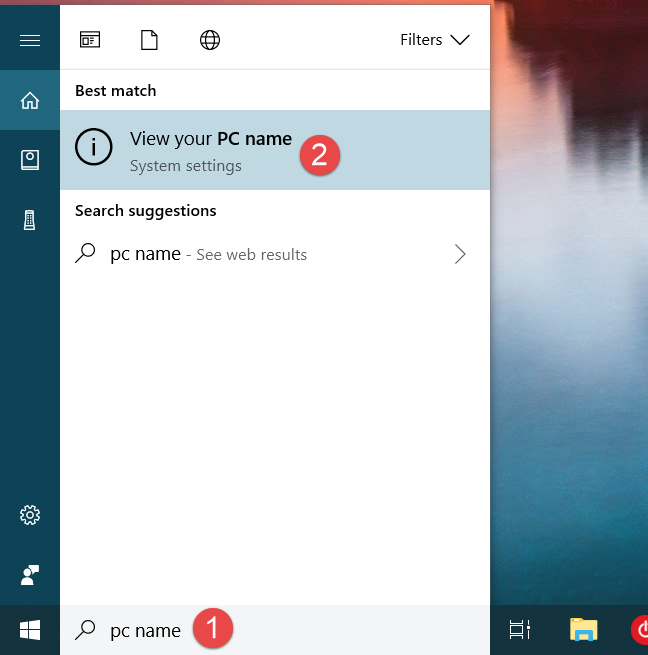
Task: Filter results by Documents icon
Action: click(x=149, y=40)
